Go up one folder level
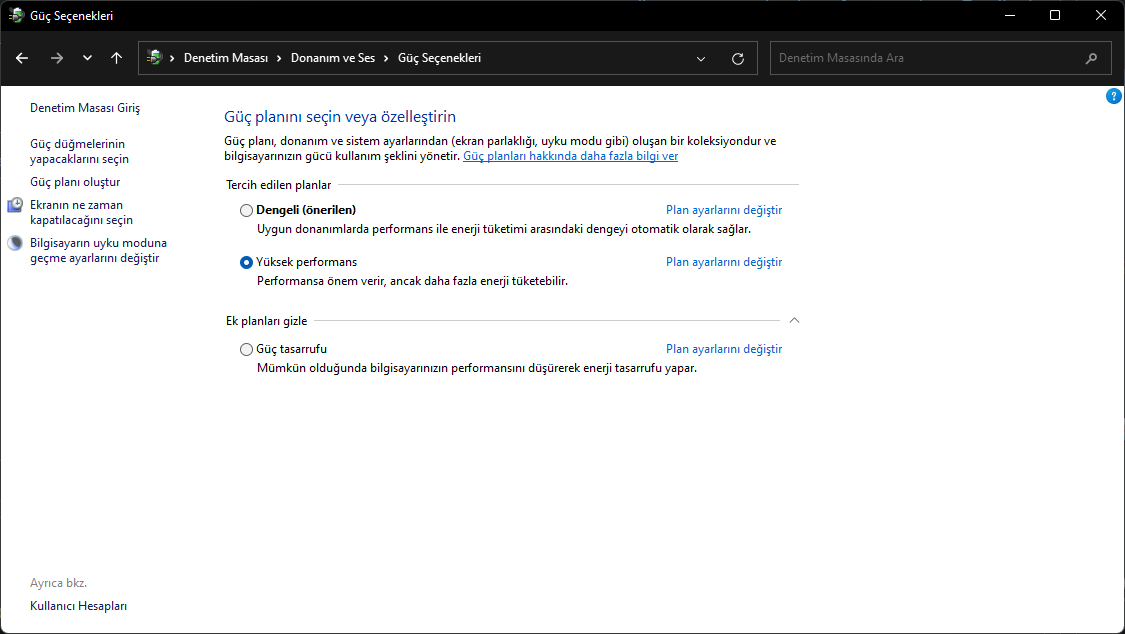 117,58
